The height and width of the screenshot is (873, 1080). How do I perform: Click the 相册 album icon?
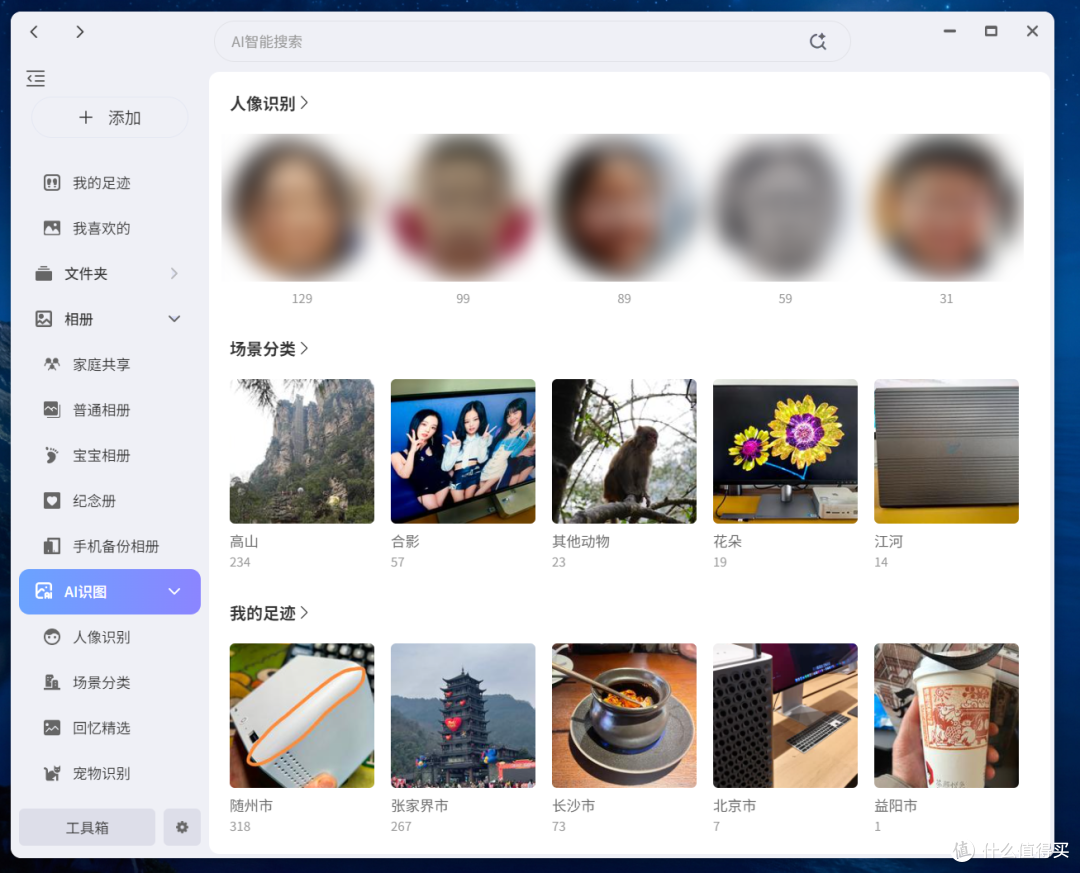[43, 319]
